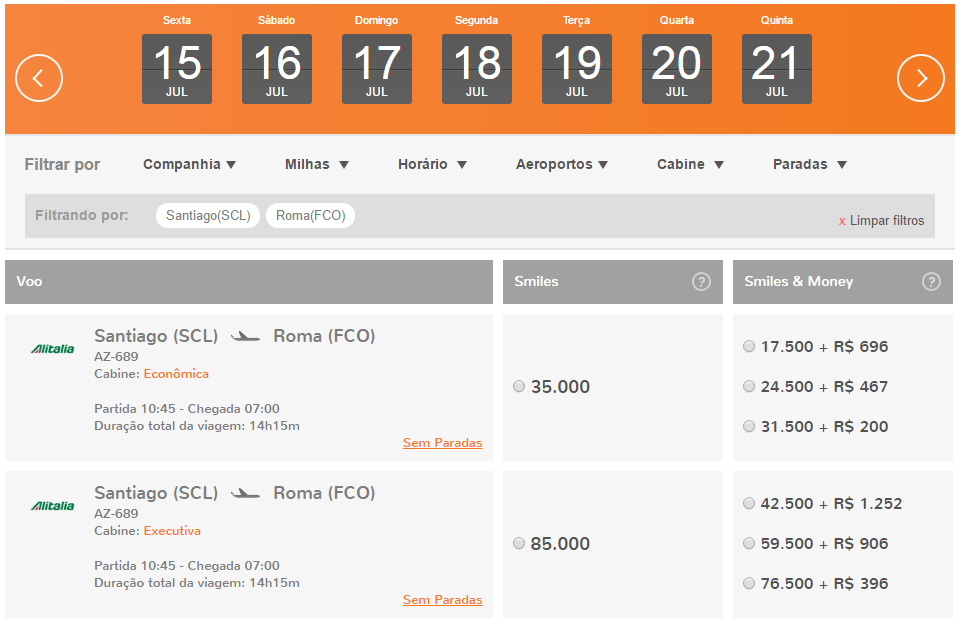Image resolution: width=961 pixels, height=619 pixels.
Task: Choose 42.500 + R$ 1.252 option
Action: pos(749,503)
